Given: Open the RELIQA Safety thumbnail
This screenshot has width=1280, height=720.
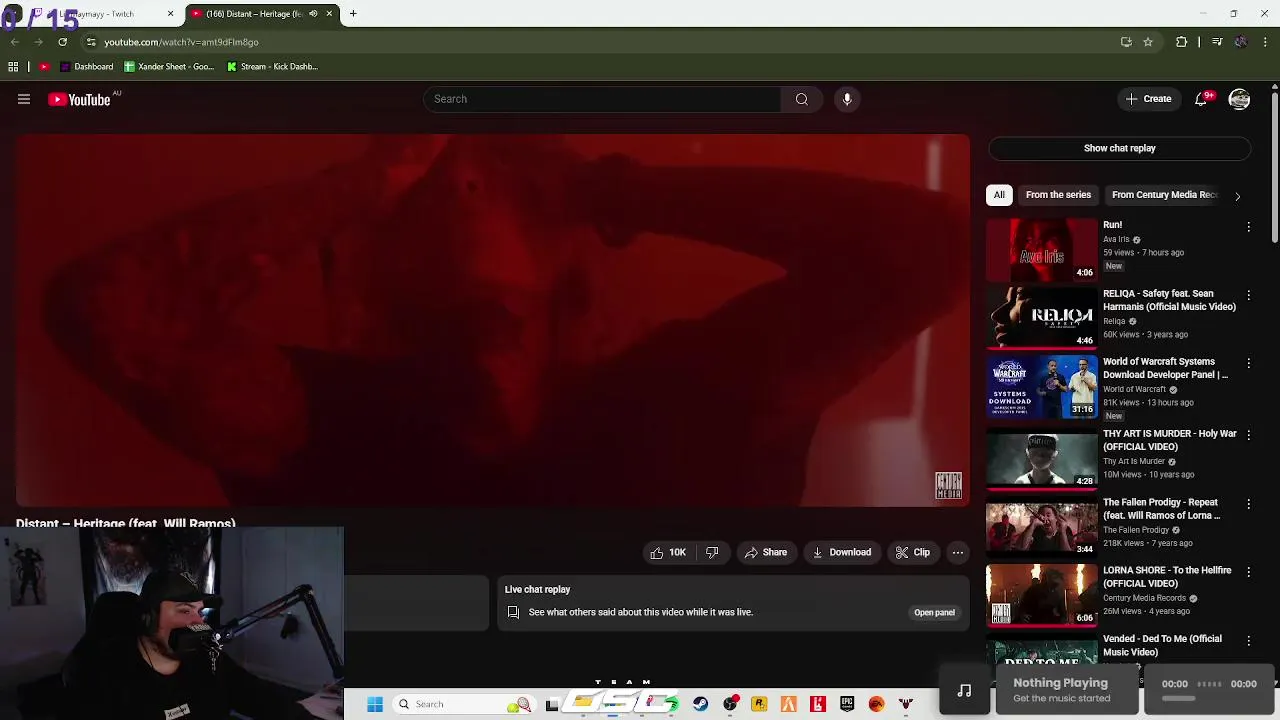Looking at the screenshot, I should click(x=1041, y=317).
